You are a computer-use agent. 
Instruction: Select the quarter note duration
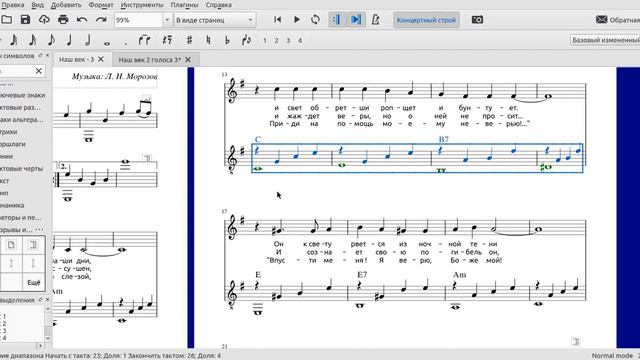point(69,40)
